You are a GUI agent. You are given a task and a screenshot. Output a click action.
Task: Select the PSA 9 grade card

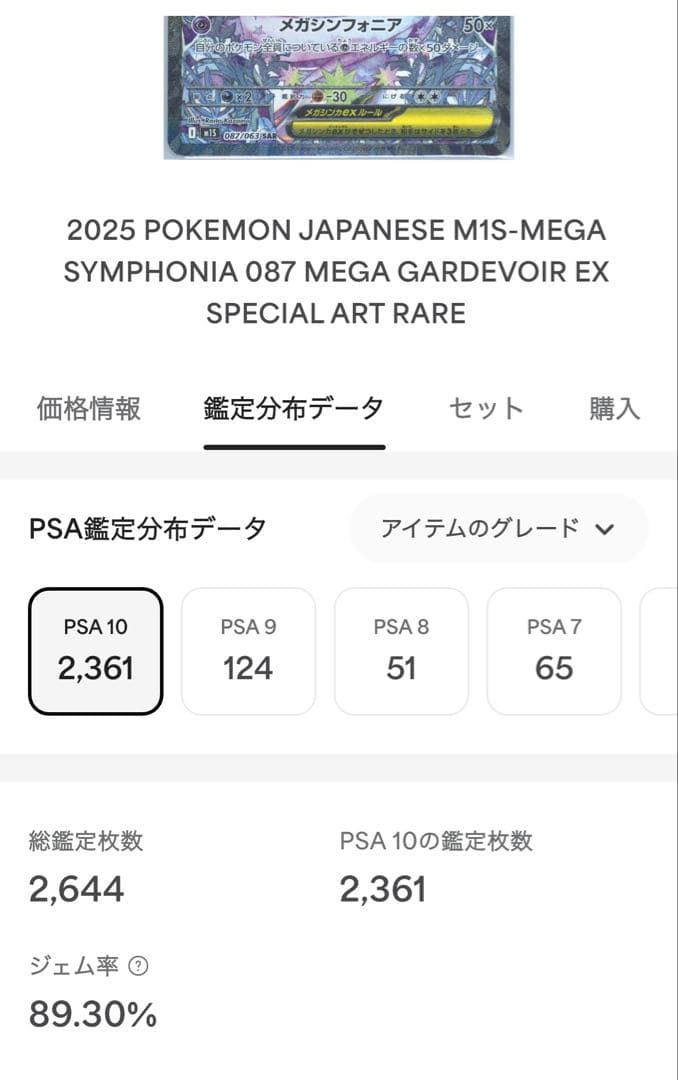point(248,650)
